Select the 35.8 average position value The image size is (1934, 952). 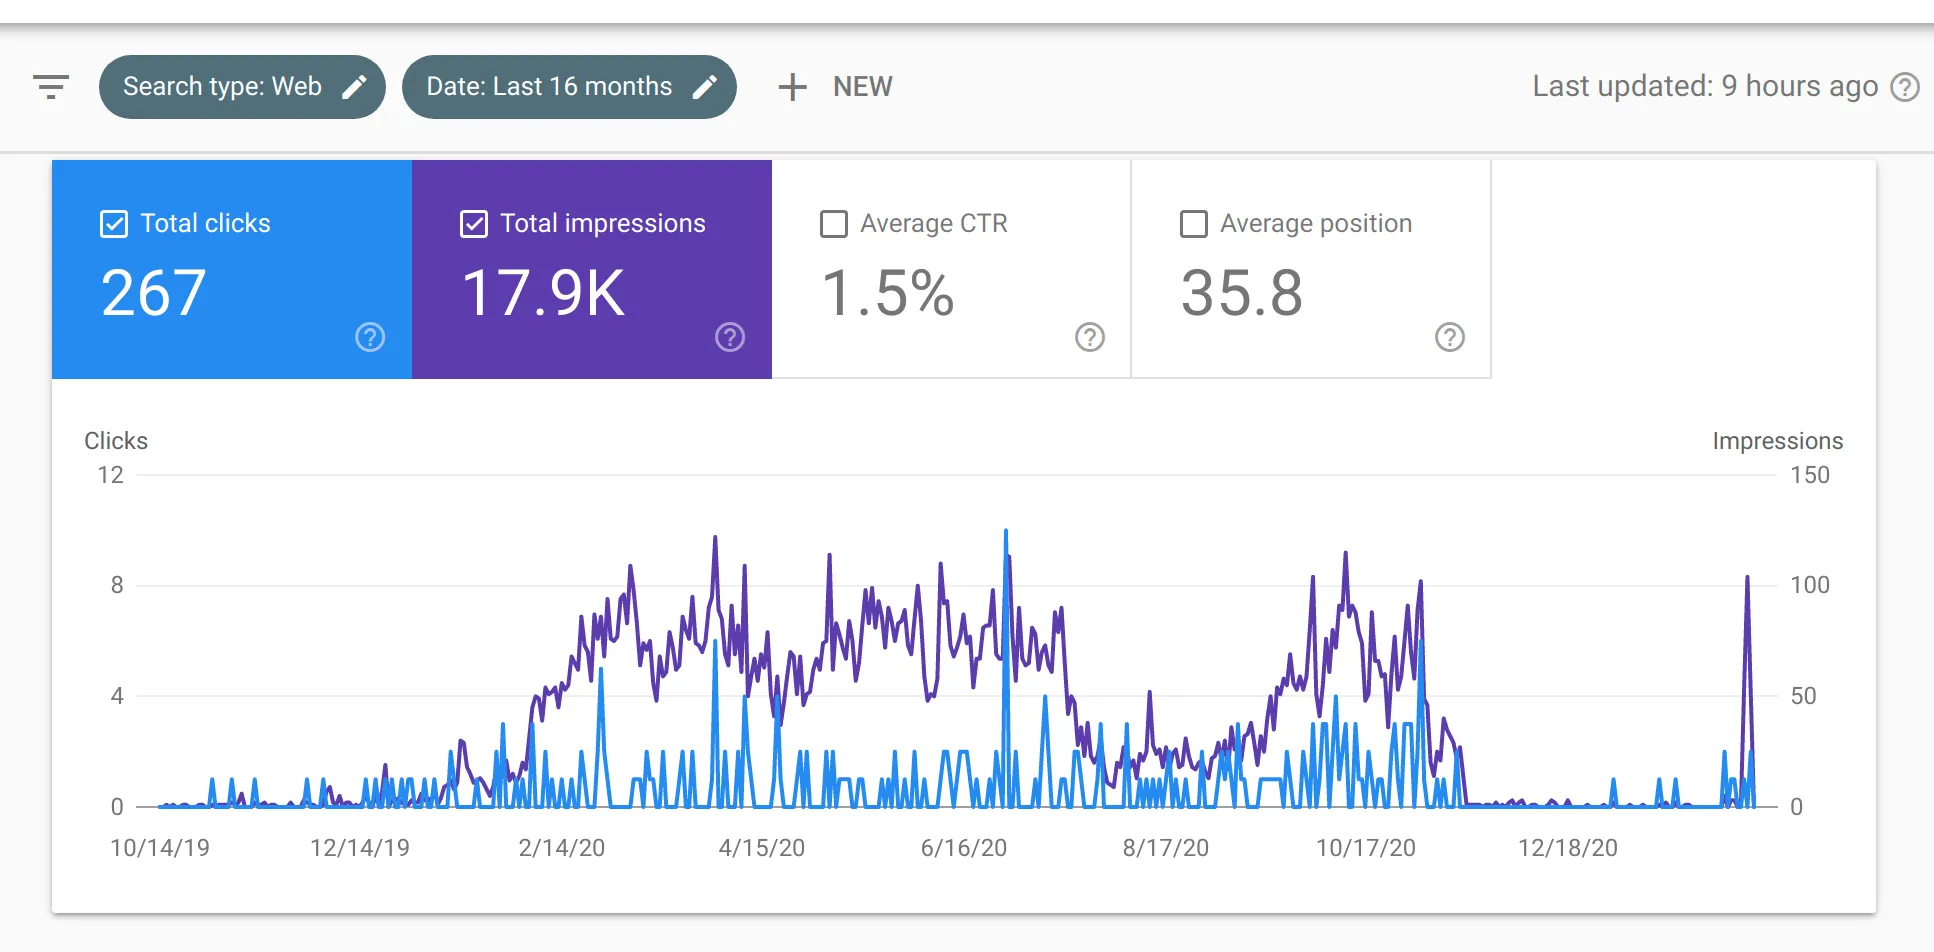[1242, 293]
